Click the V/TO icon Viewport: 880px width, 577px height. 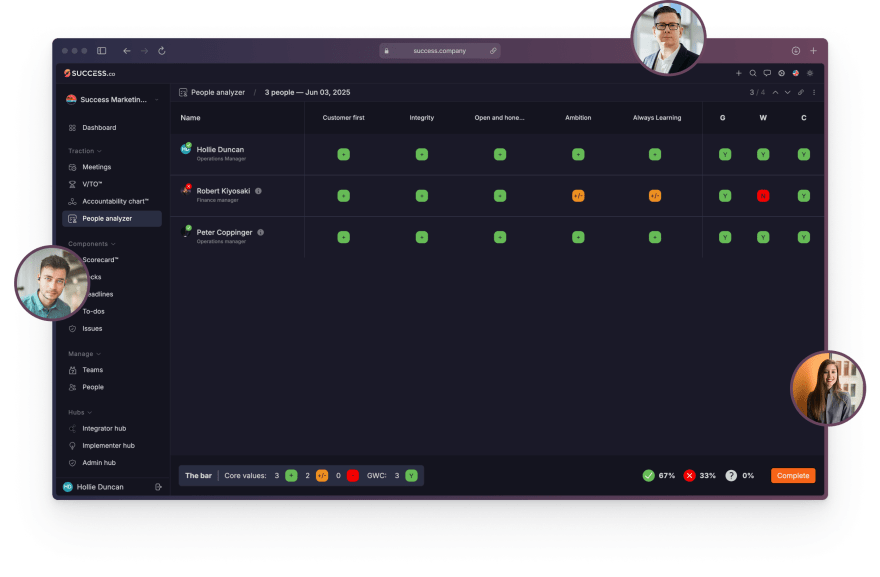point(72,184)
